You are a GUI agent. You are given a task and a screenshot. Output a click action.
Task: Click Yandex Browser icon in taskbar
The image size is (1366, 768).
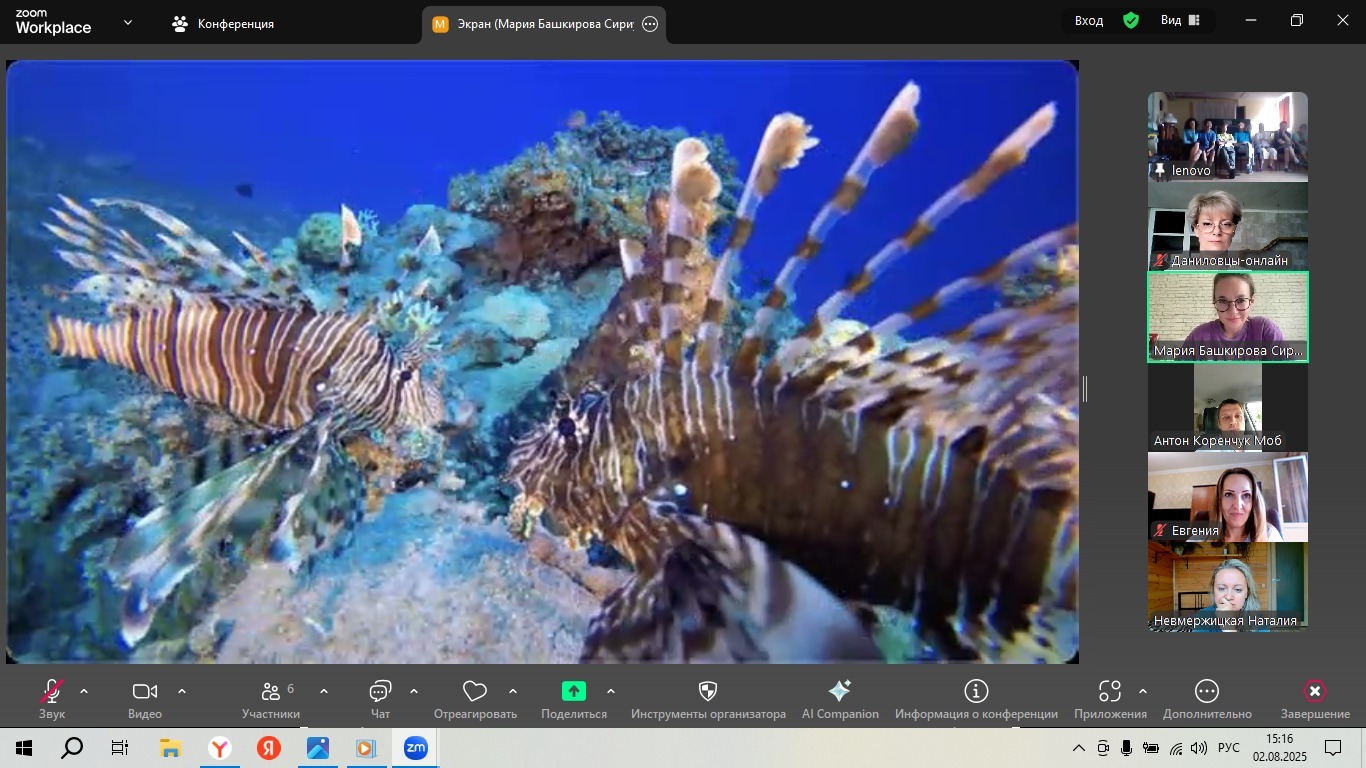point(220,748)
